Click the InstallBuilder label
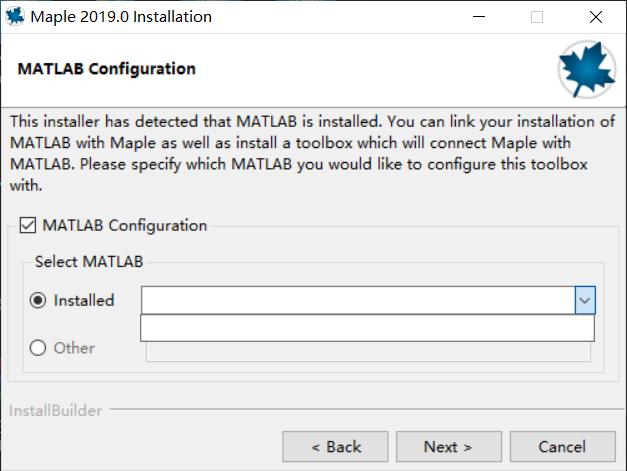 point(54,410)
